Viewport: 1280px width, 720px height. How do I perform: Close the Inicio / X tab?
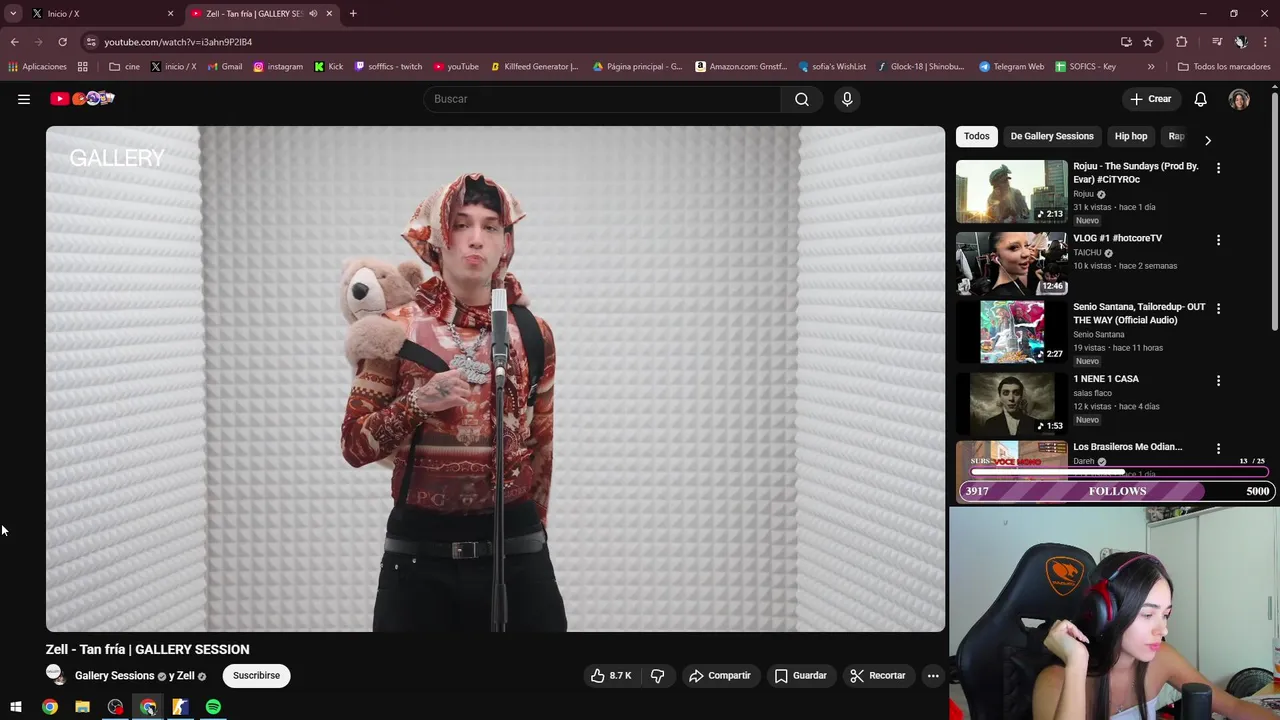170,14
